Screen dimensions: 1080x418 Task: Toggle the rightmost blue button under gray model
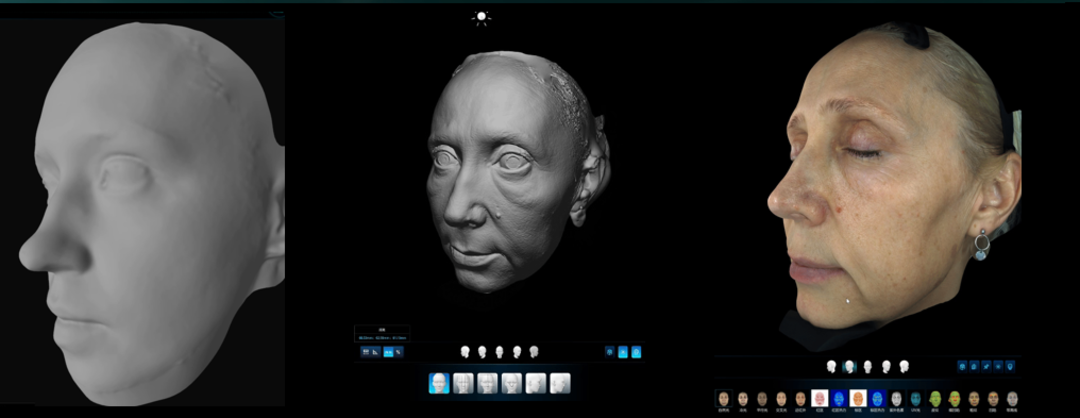point(636,352)
